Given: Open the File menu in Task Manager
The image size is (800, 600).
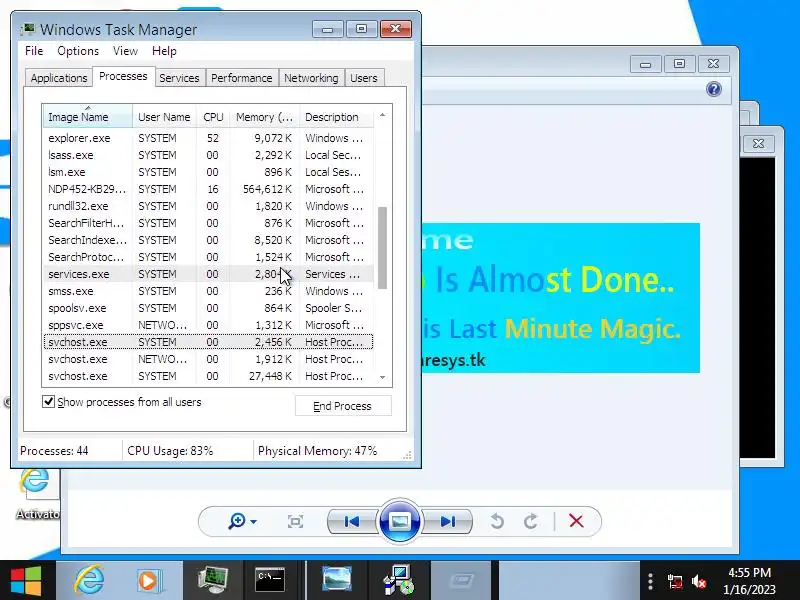Looking at the screenshot, I should click(x=34, y=51).
